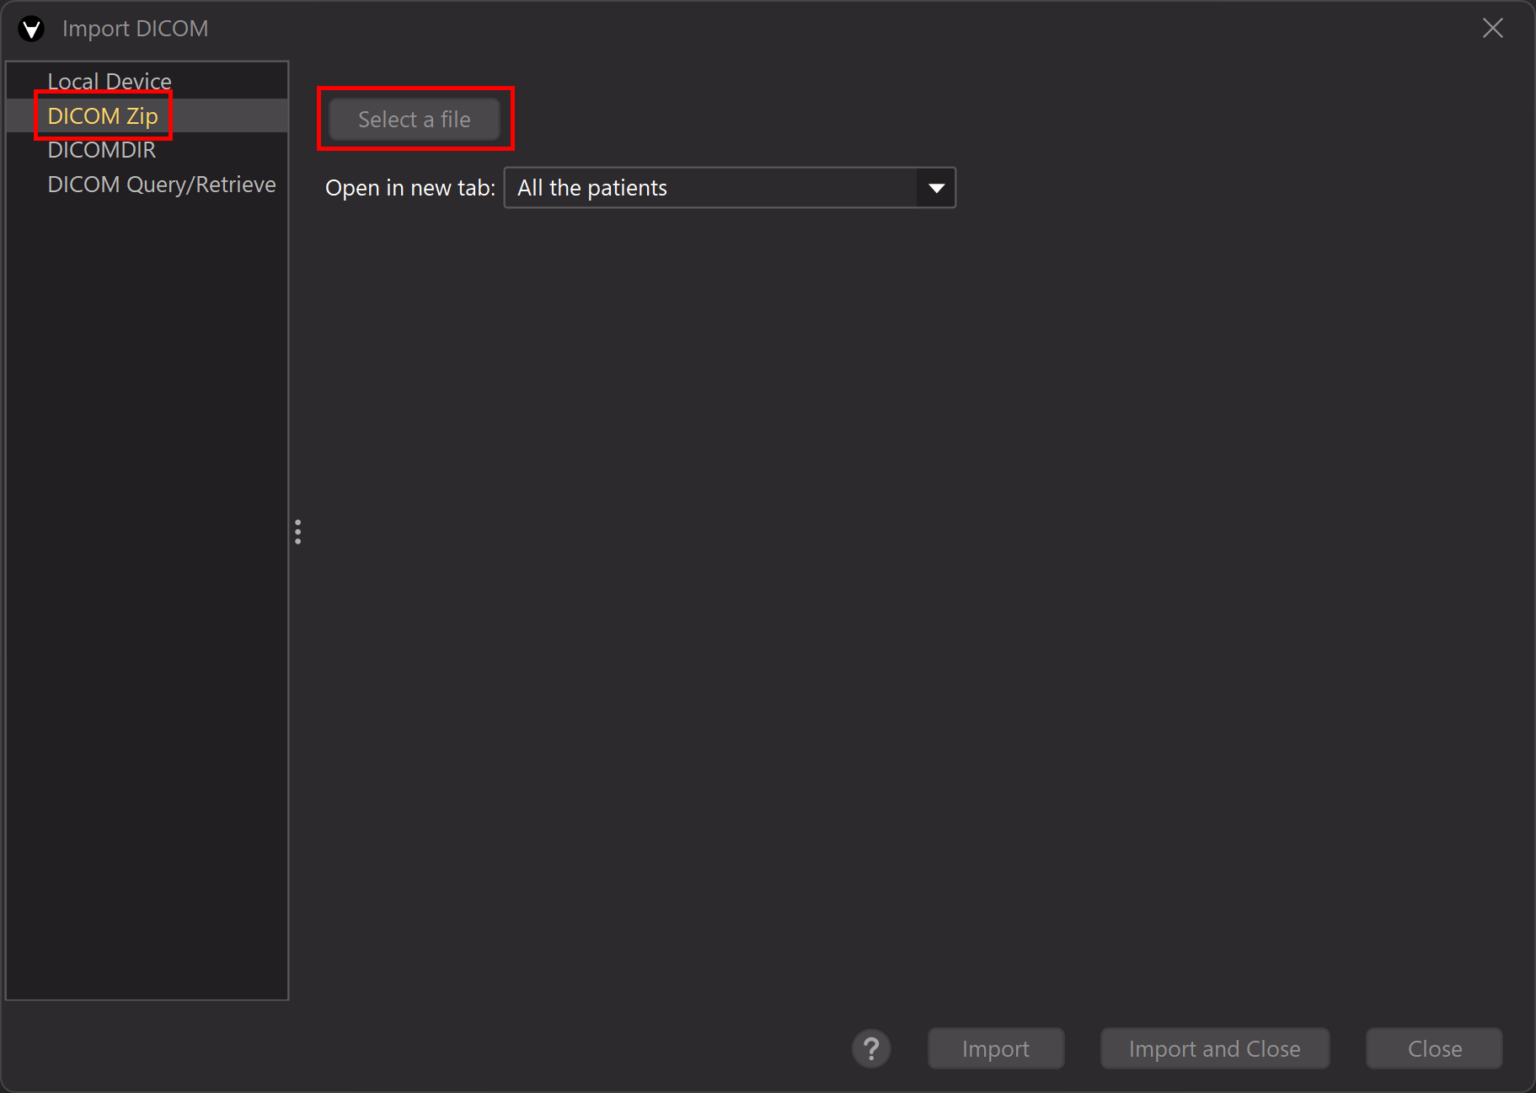Switch to the DICOMDIR import option
This screenshot has height=1093, width=1536.
(101, 150)
